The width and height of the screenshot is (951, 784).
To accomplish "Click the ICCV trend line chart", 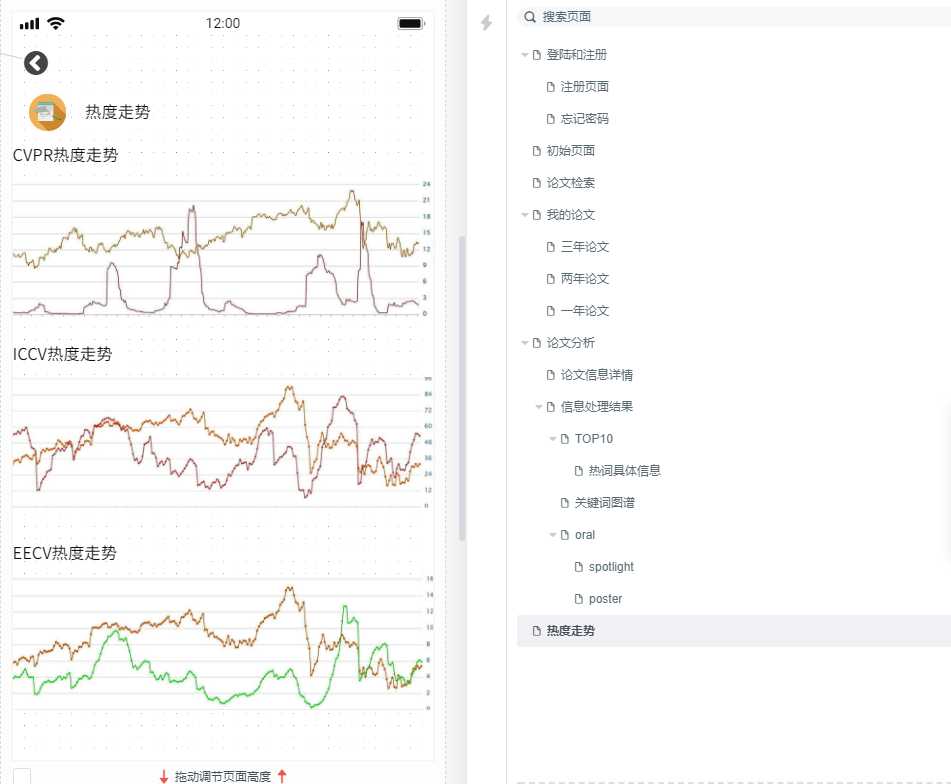I will tap(221, 443).
